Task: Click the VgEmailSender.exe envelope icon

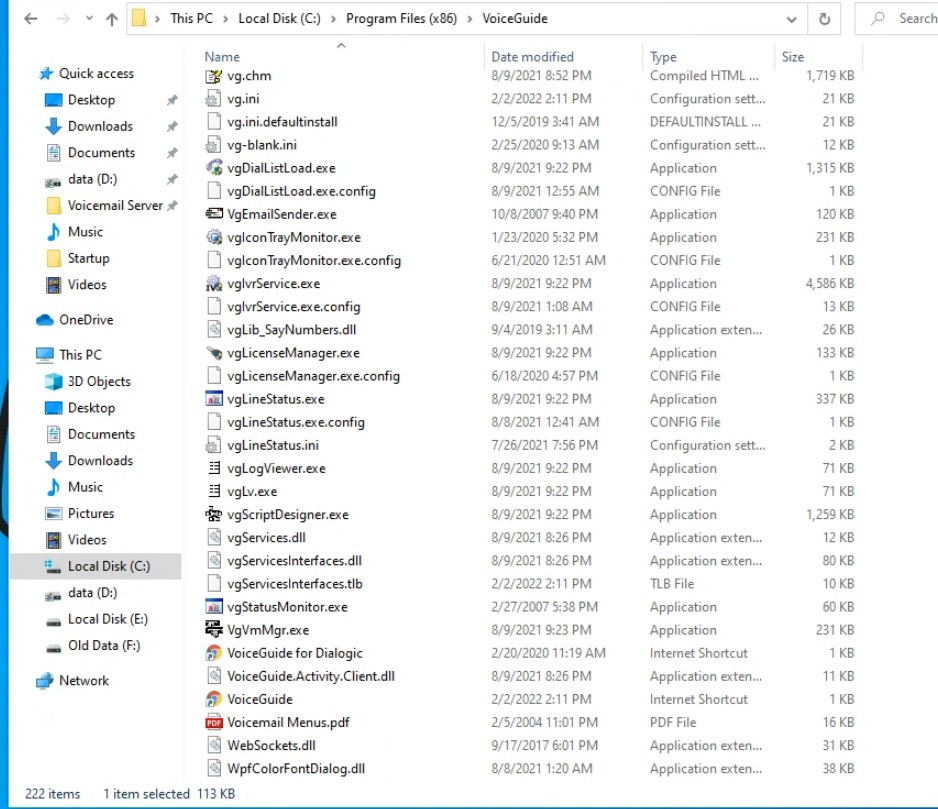Action: click(214, 214)
